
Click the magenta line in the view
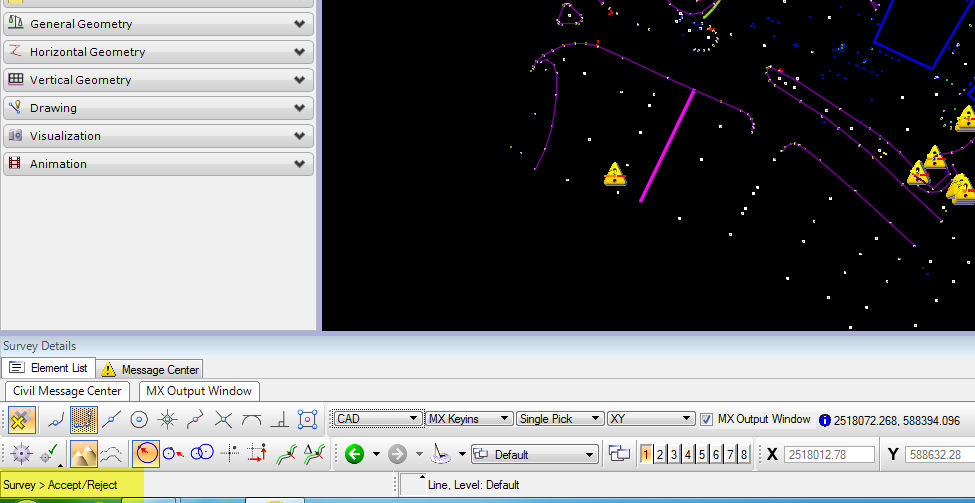667,145
